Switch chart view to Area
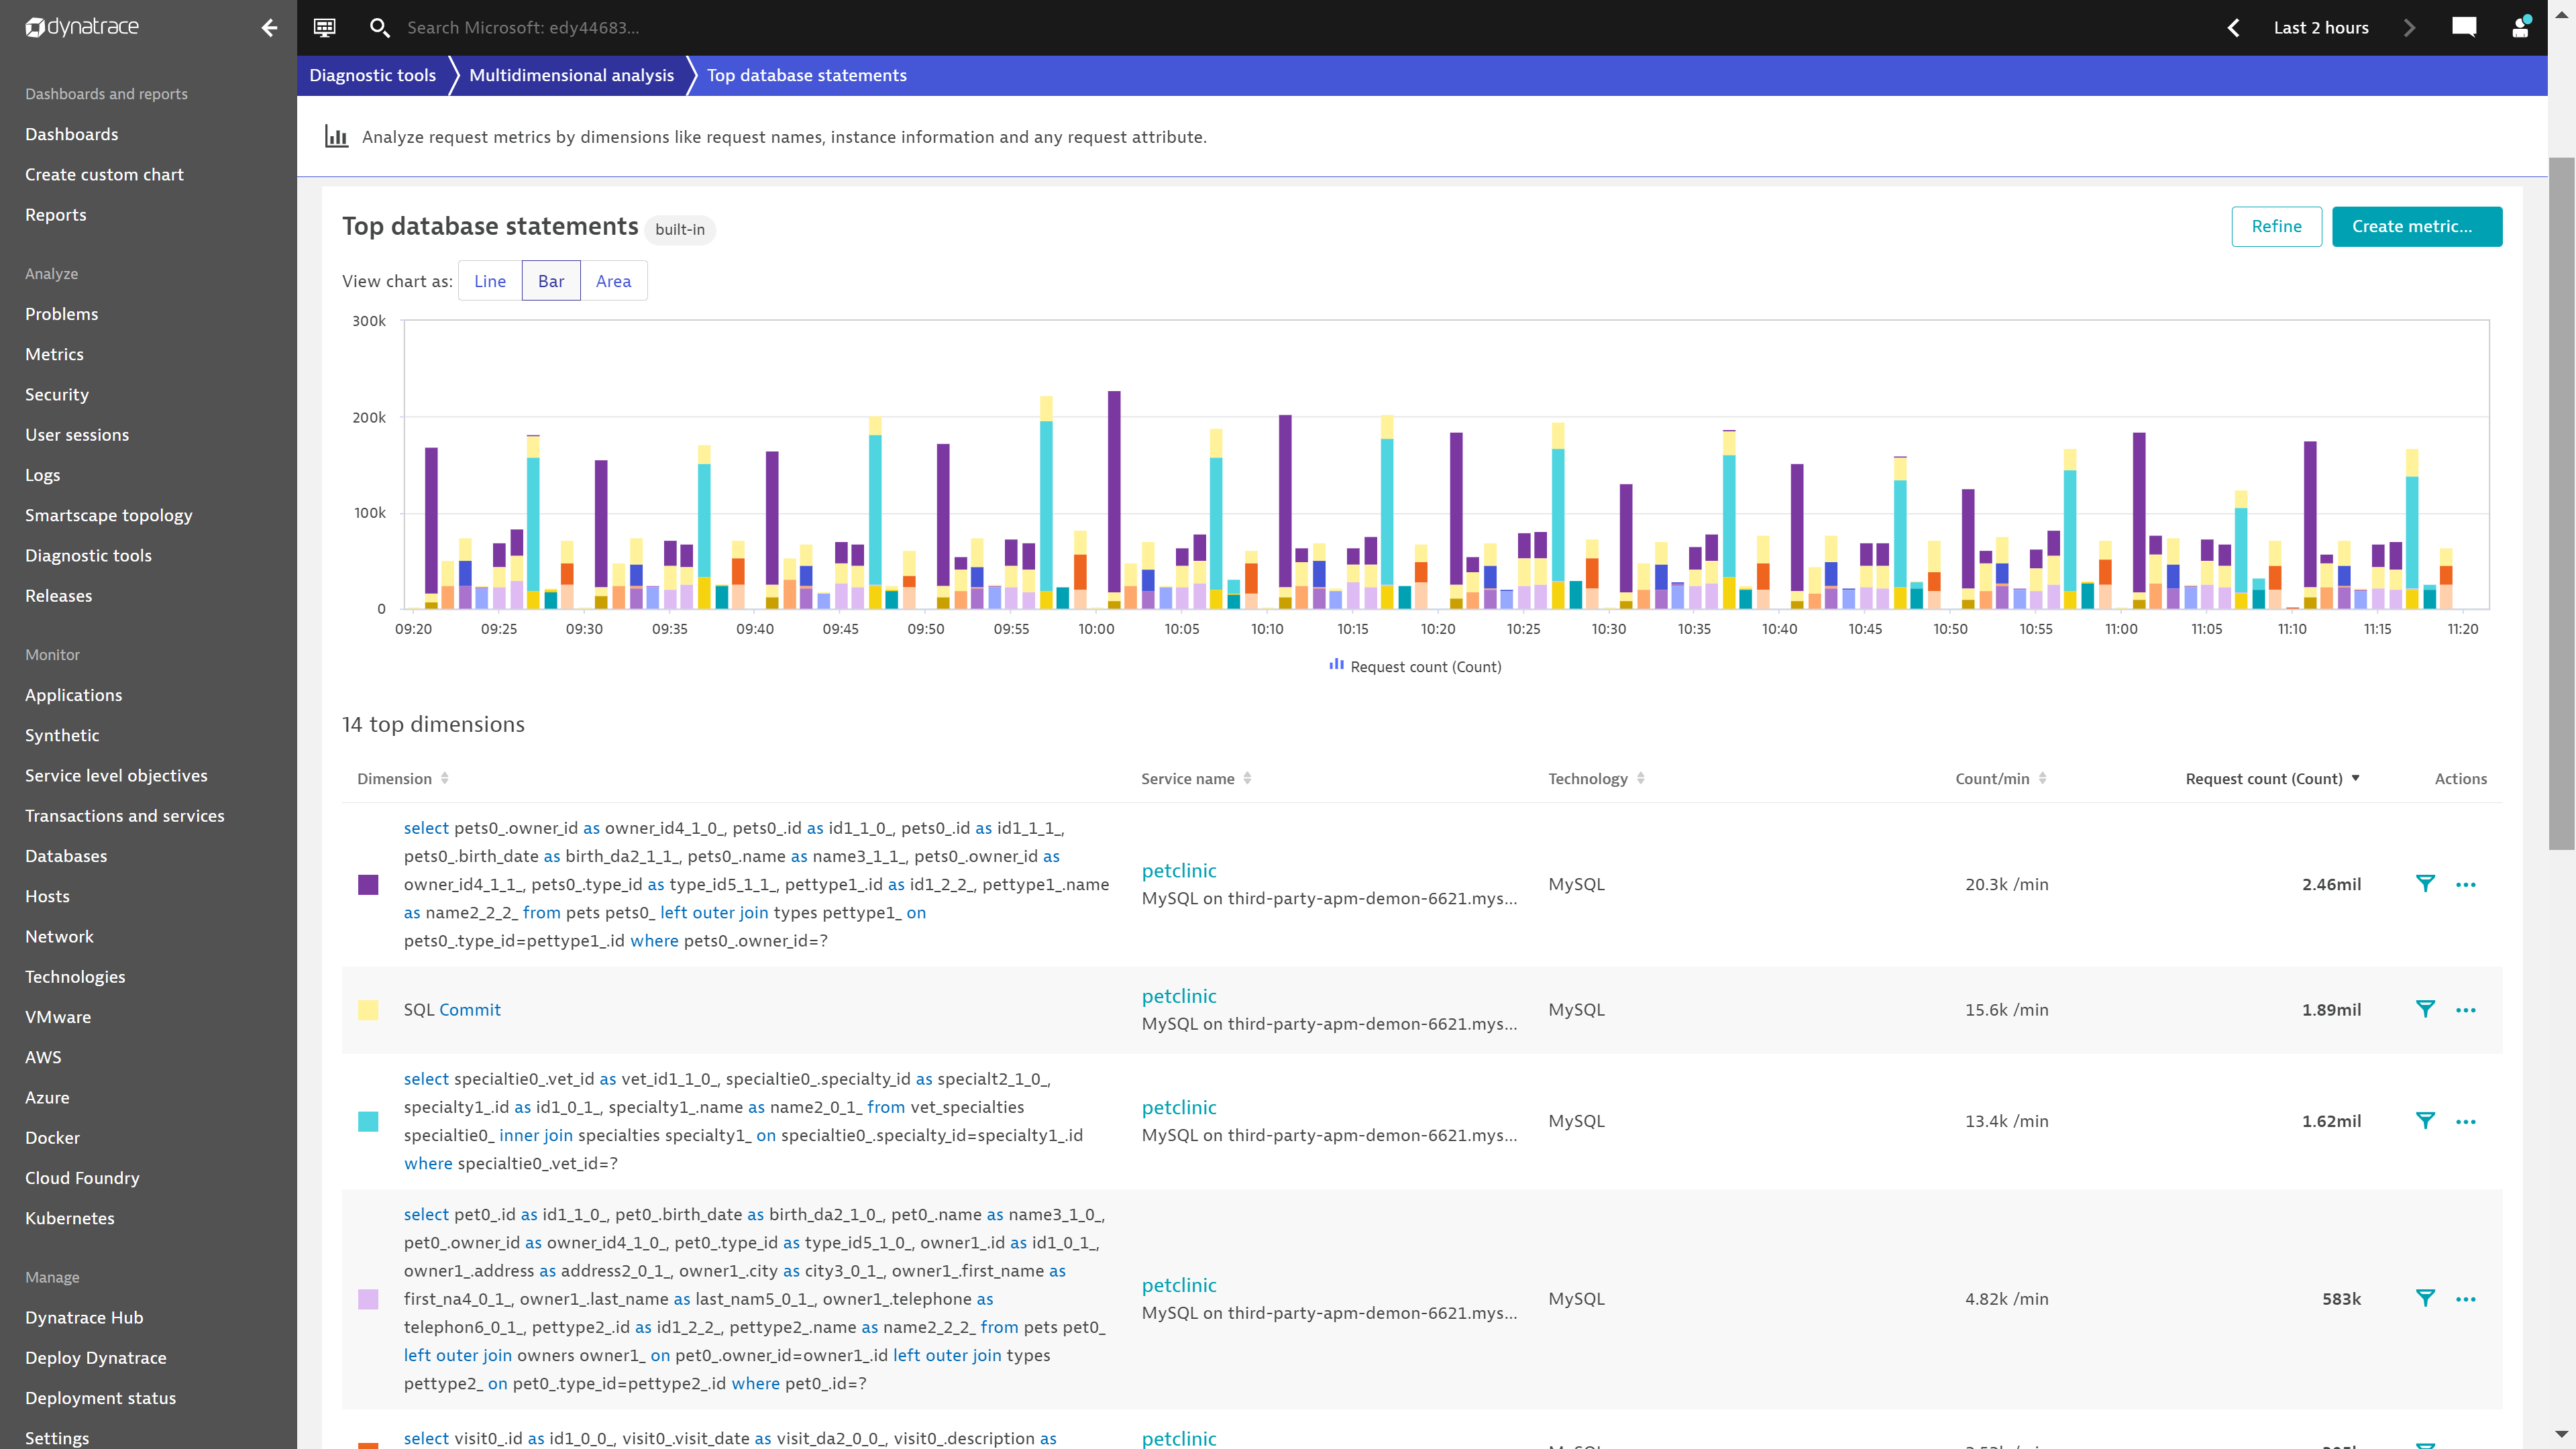The height and width of the screenshot is (1449, 2576). click(x=613, y=281)
